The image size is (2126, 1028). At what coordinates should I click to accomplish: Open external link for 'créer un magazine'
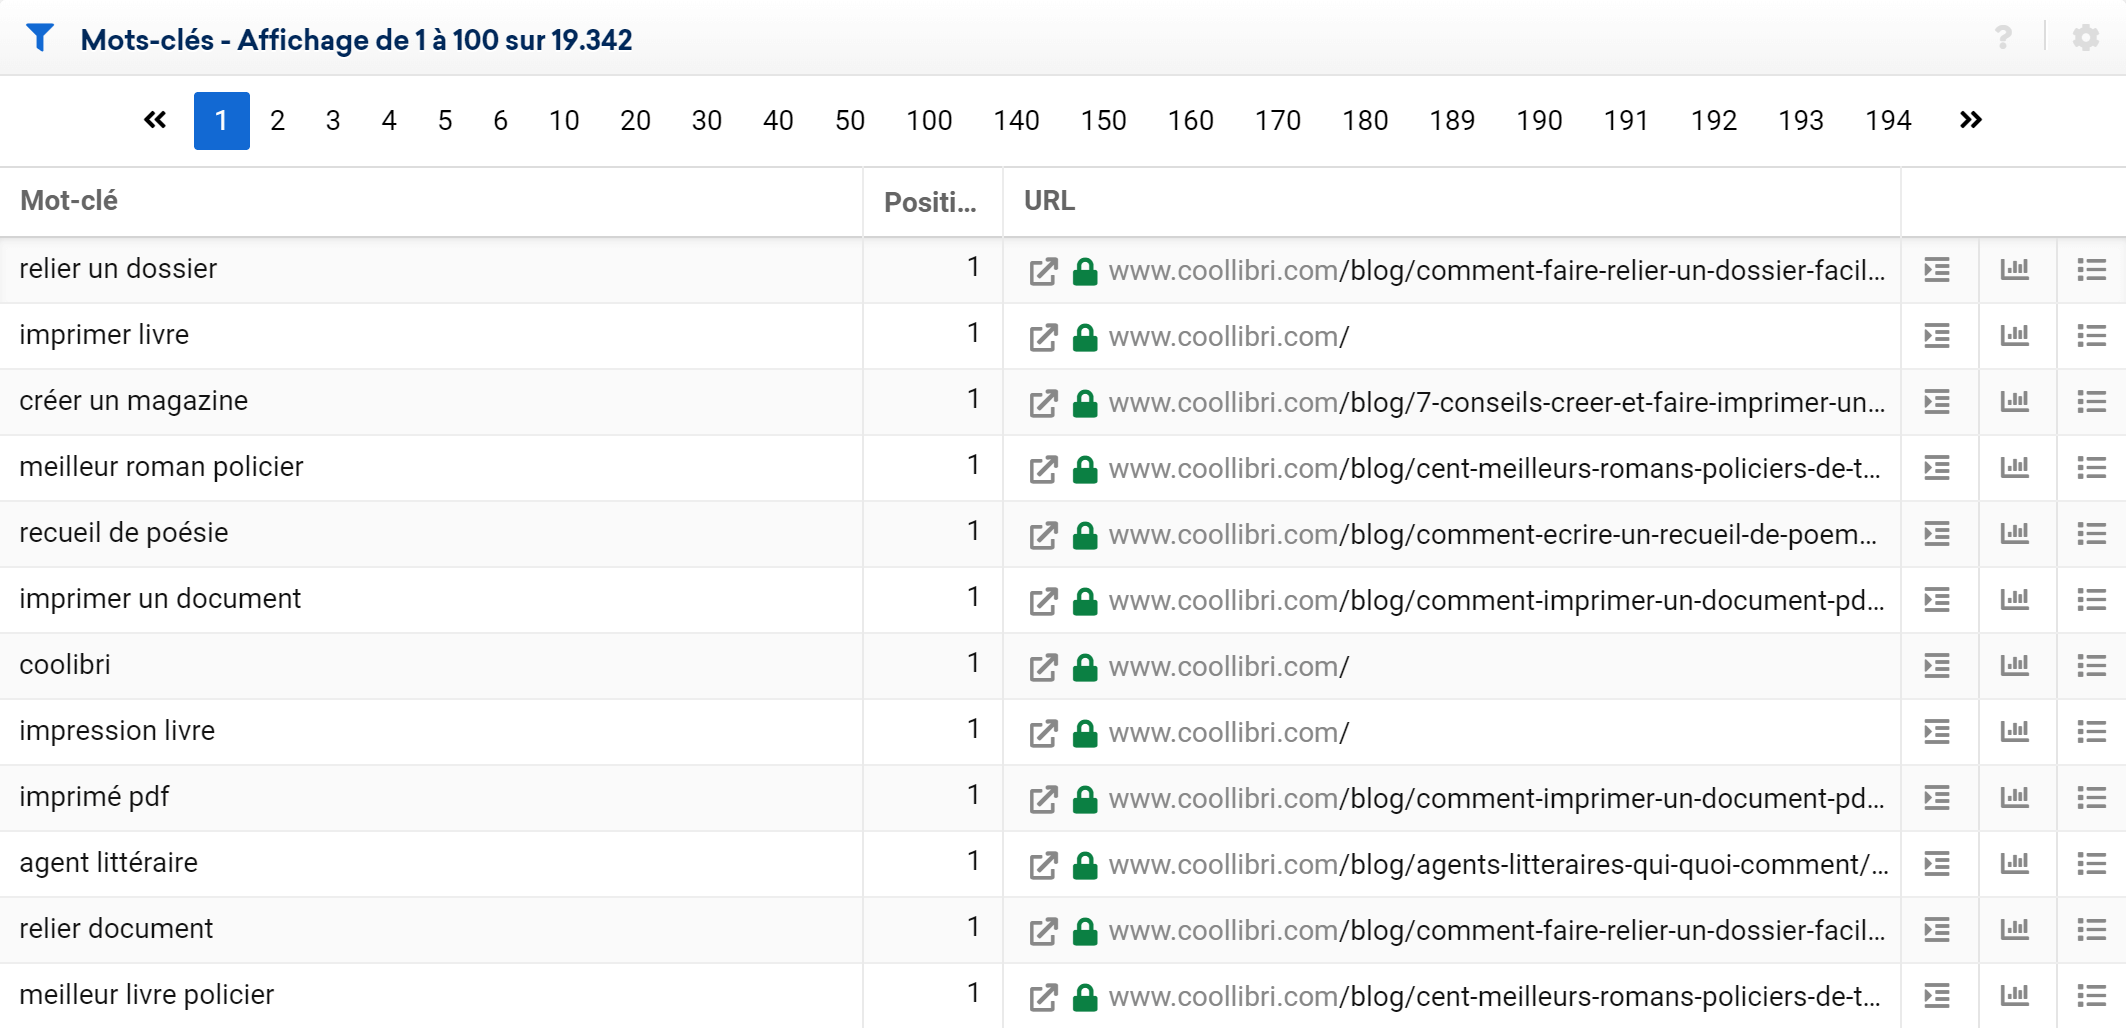click(1043, 403)
